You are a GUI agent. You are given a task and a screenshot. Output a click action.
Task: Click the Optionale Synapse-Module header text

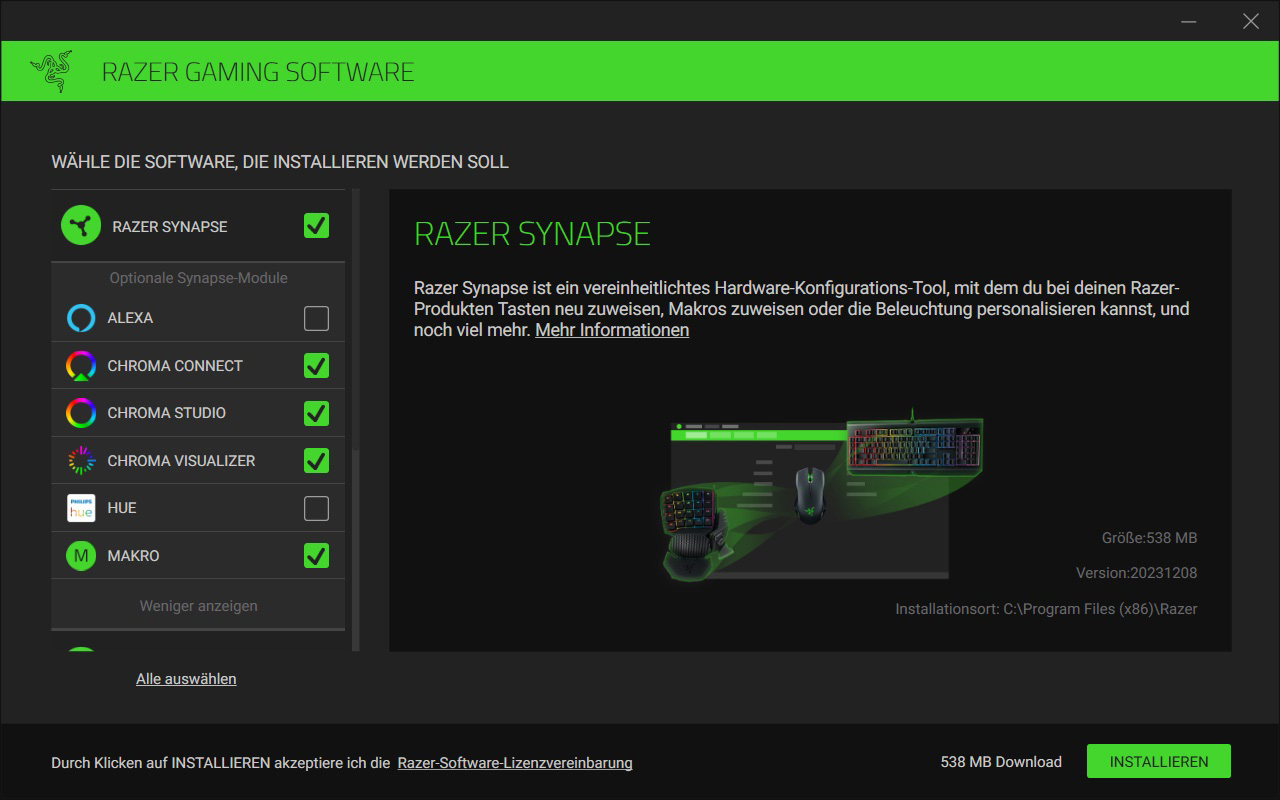coord(198,278)
